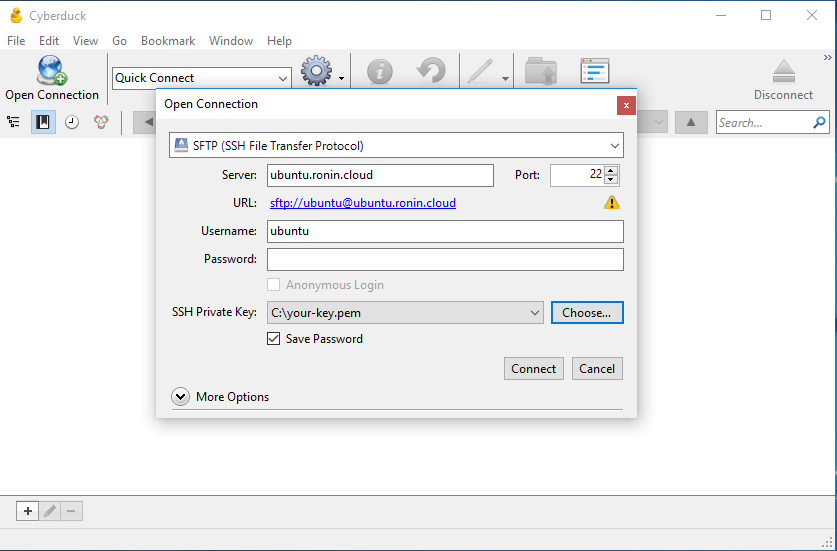Click the back navigation arrow
Image resolution: width=837 pixels, height=551 pixels.
[148, 122]
